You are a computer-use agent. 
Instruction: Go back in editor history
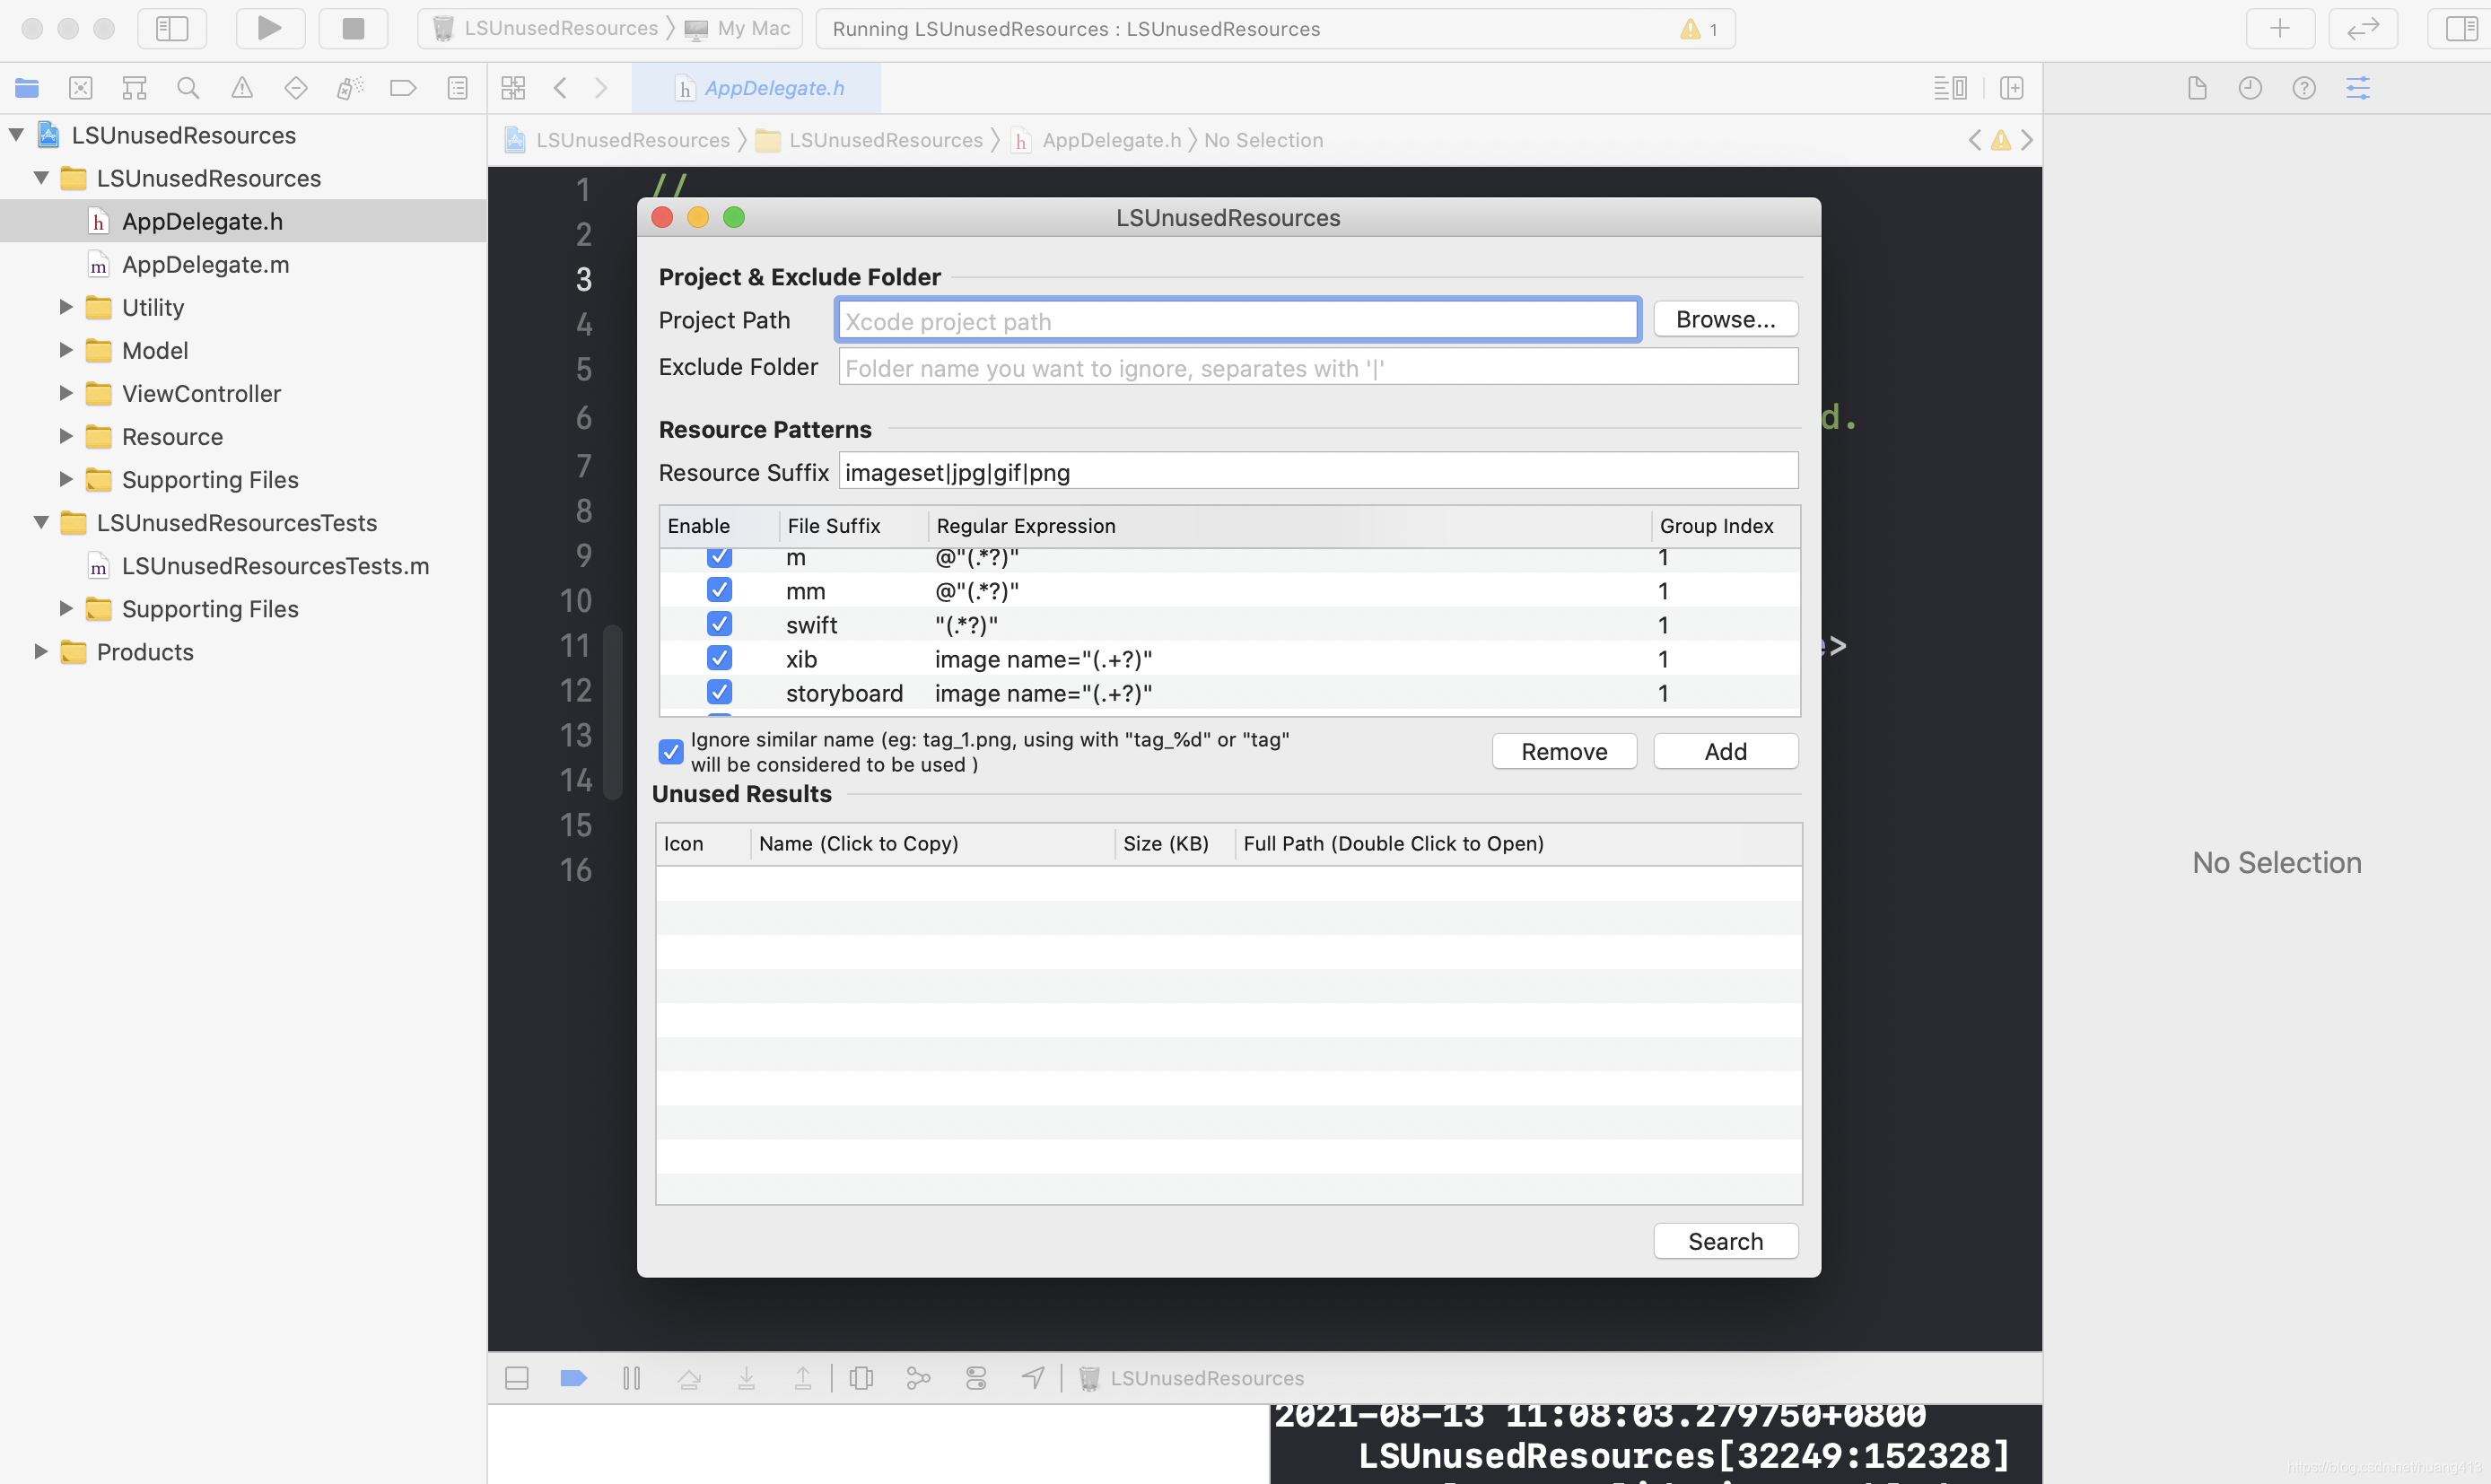pyautogui.click(x=561, y=88)
